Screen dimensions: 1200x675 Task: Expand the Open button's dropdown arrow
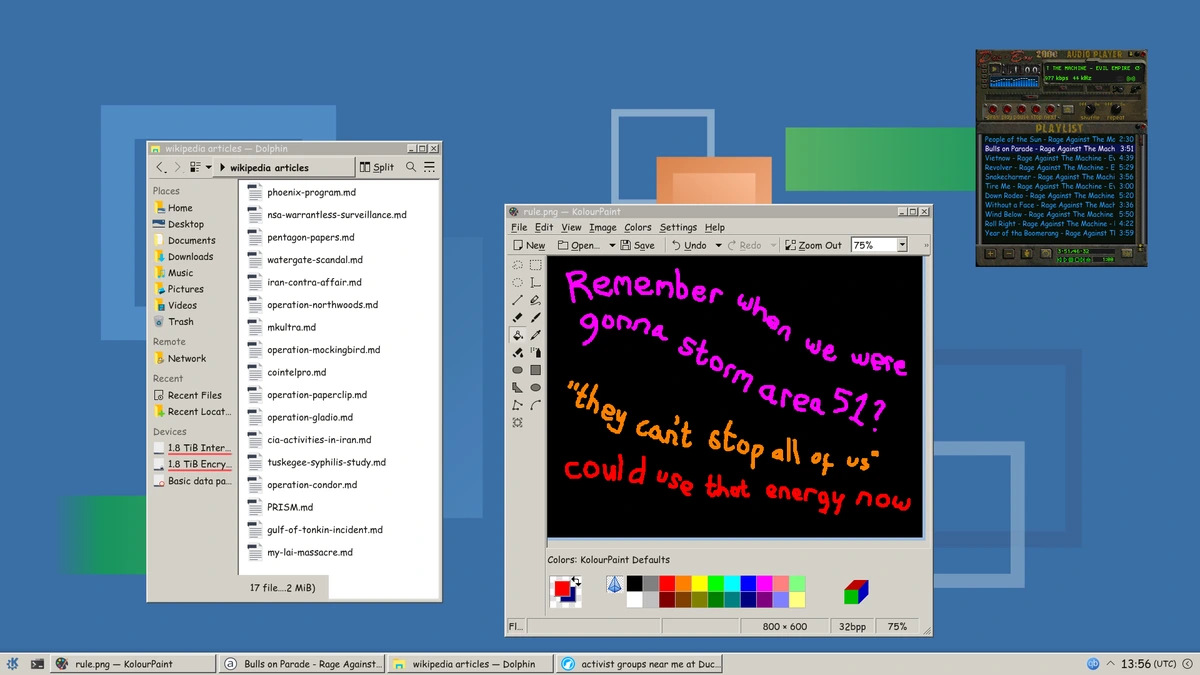pyautogui.click(x=613, y=244)
